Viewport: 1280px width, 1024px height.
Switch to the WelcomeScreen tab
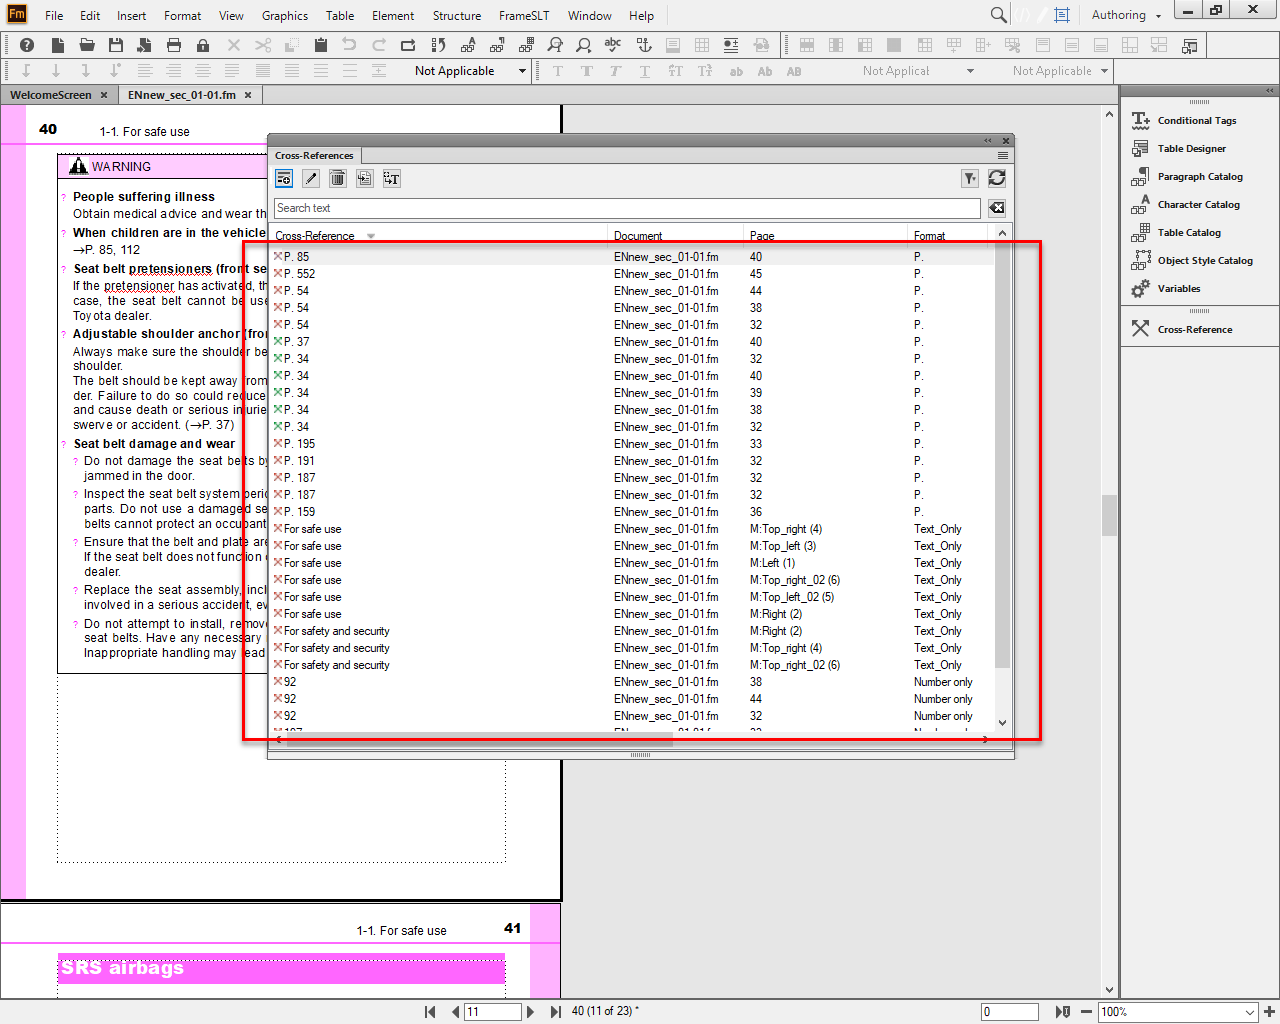[52, 94]
